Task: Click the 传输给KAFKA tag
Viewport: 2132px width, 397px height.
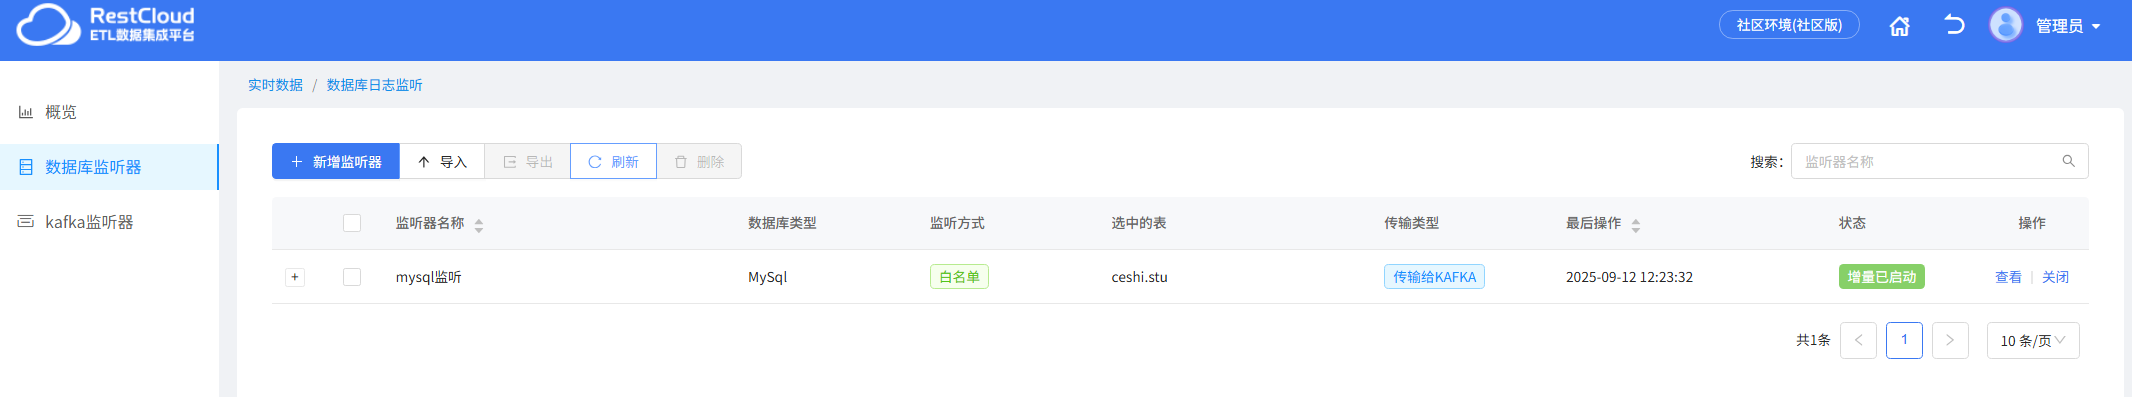Action: (x=1434, y=277)
